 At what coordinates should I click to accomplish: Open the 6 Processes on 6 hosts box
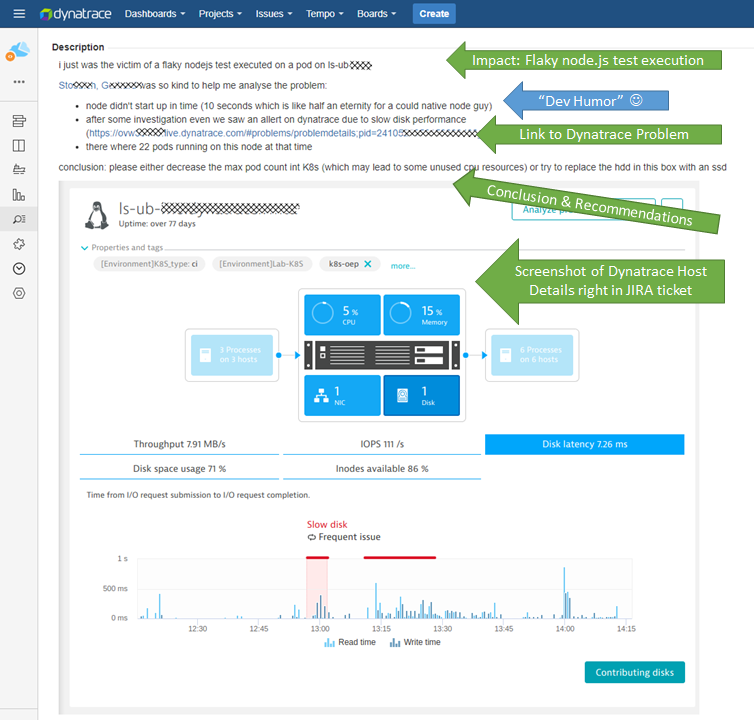click(532, 355)
